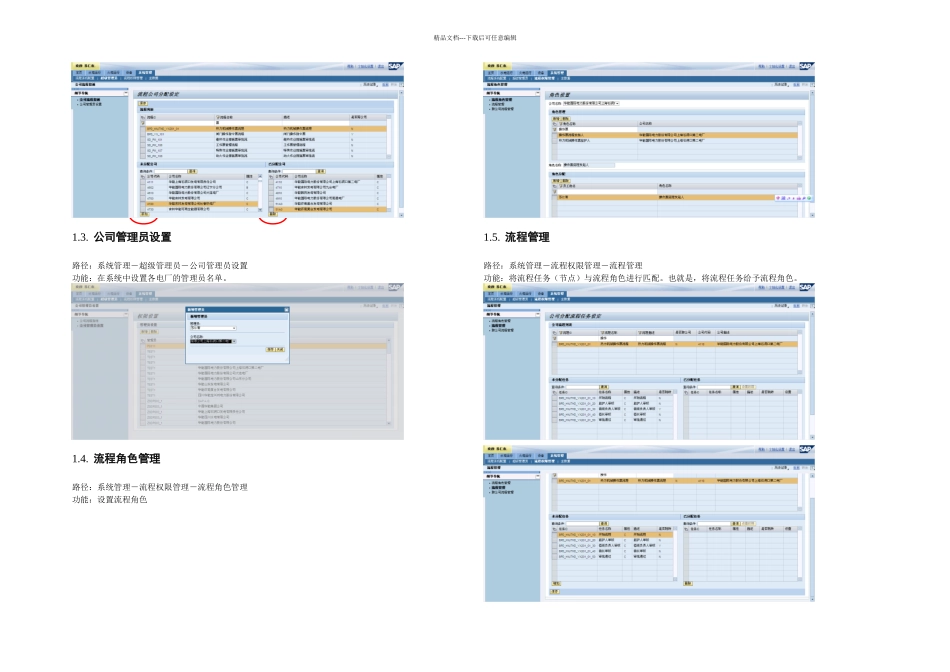
Task: Select active 系统管理 tab in 角色设置 screenshot
Action: 557,73
